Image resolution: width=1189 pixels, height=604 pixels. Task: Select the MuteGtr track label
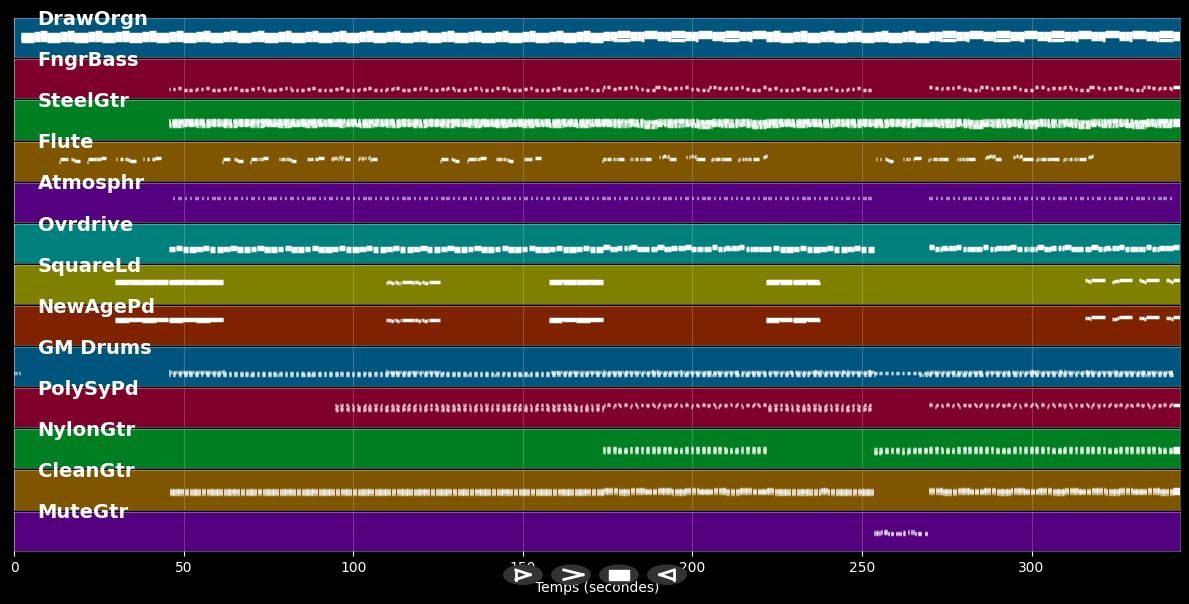[x=83, y=512]
